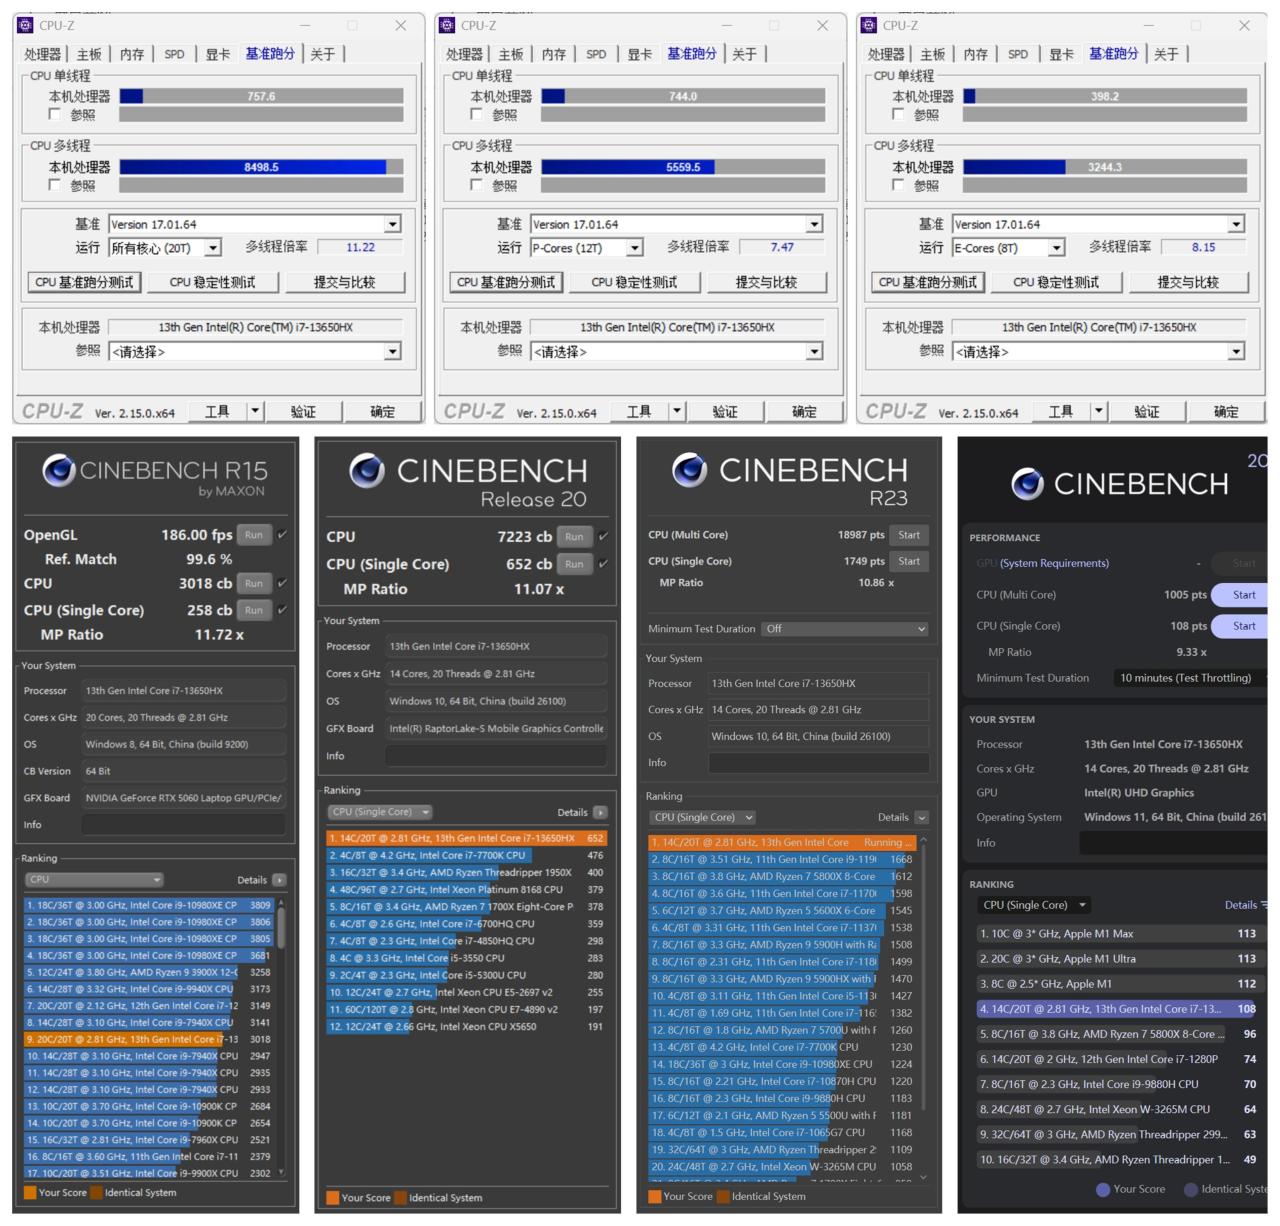Expand the Details chevron in Cinebench R23 ranking
This screenshot has width=1280, height=1226.
tap(921, 817)
